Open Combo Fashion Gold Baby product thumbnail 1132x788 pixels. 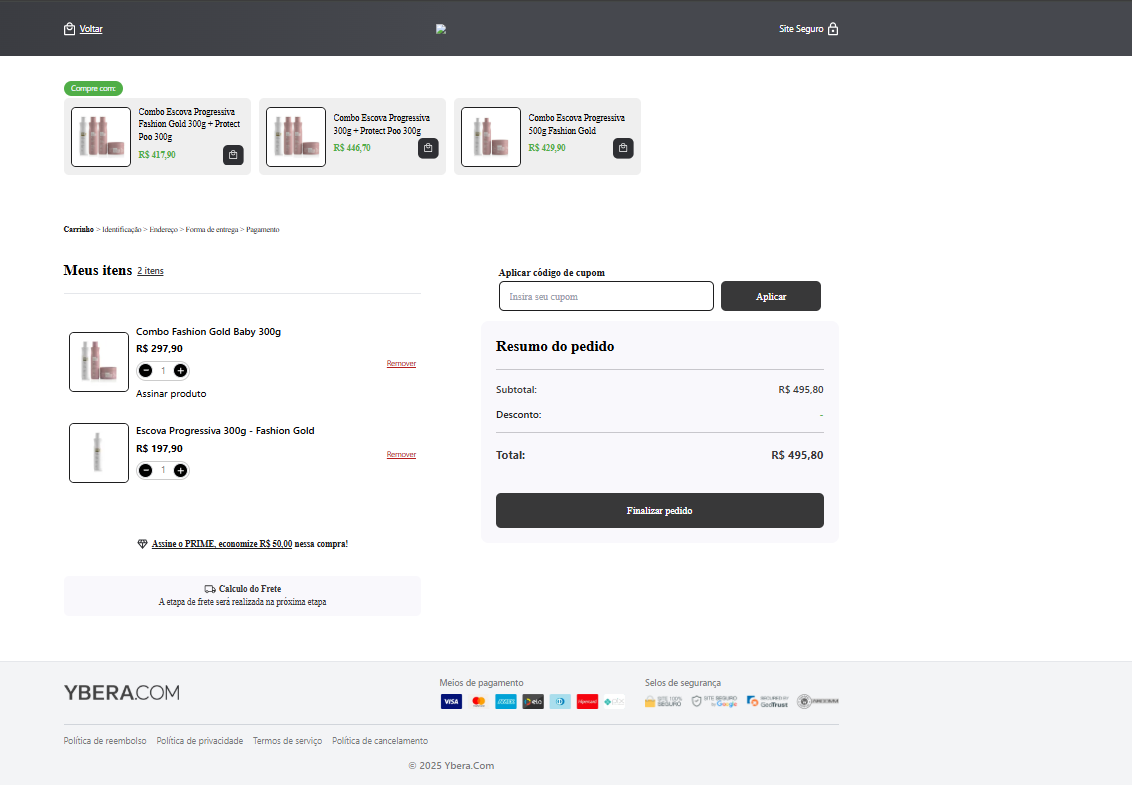(x=99, y=362)
